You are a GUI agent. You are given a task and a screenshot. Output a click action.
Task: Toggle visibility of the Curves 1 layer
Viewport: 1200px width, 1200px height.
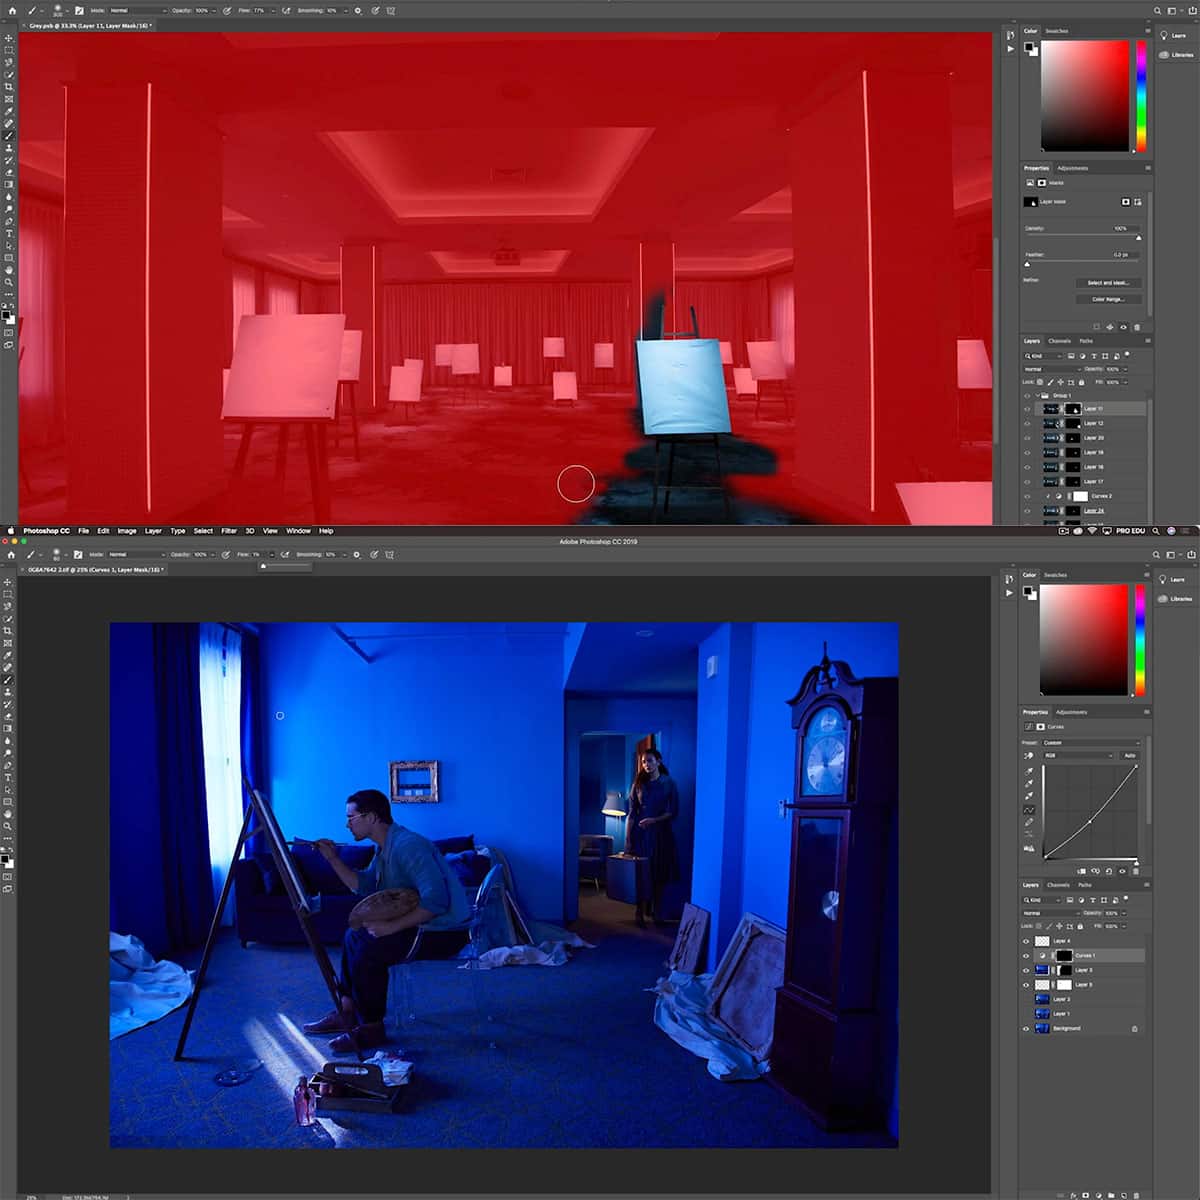1026,956
